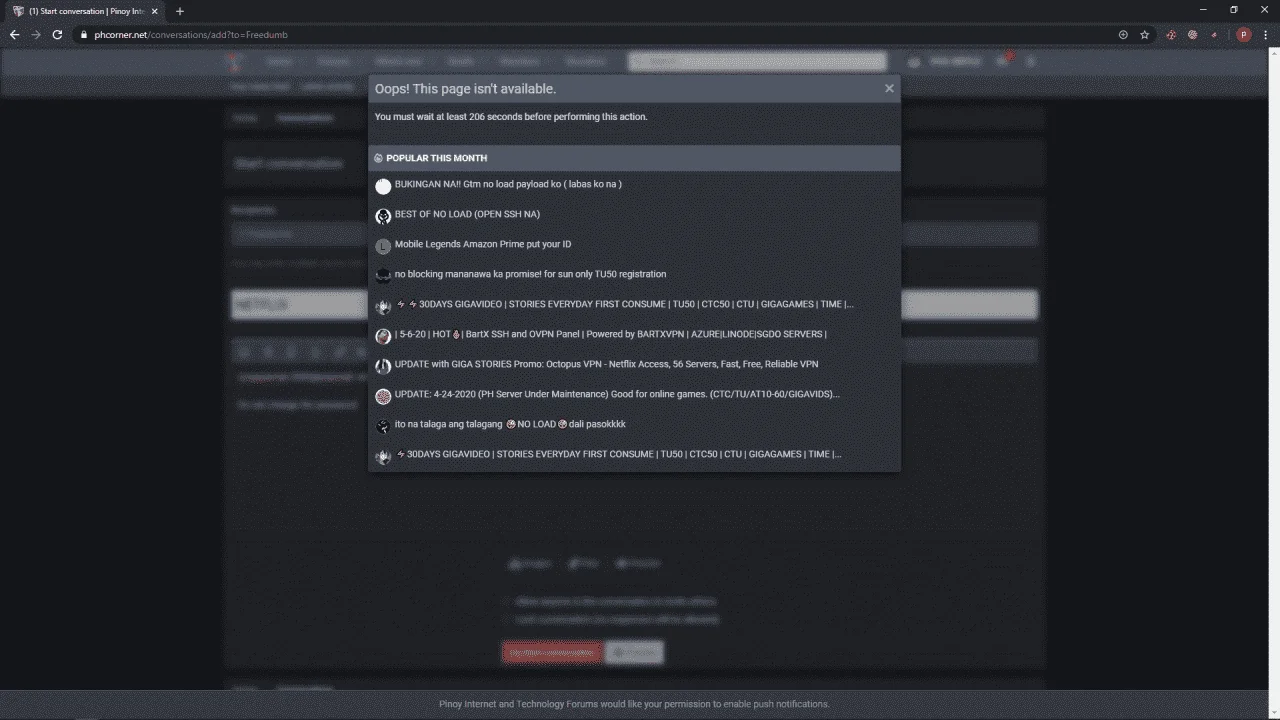Close the 'Start conversation' browser tab
The image size is (1280, 720).
(155, 11)
